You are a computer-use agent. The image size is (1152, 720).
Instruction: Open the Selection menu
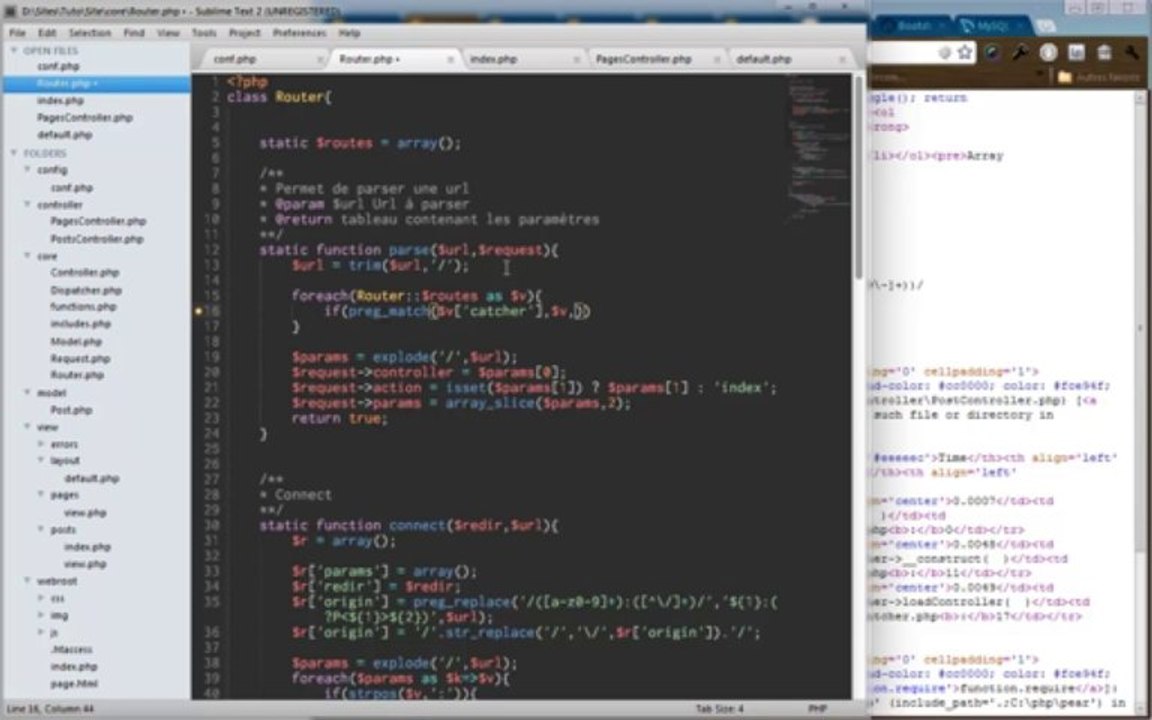click(x=90, y=33)
